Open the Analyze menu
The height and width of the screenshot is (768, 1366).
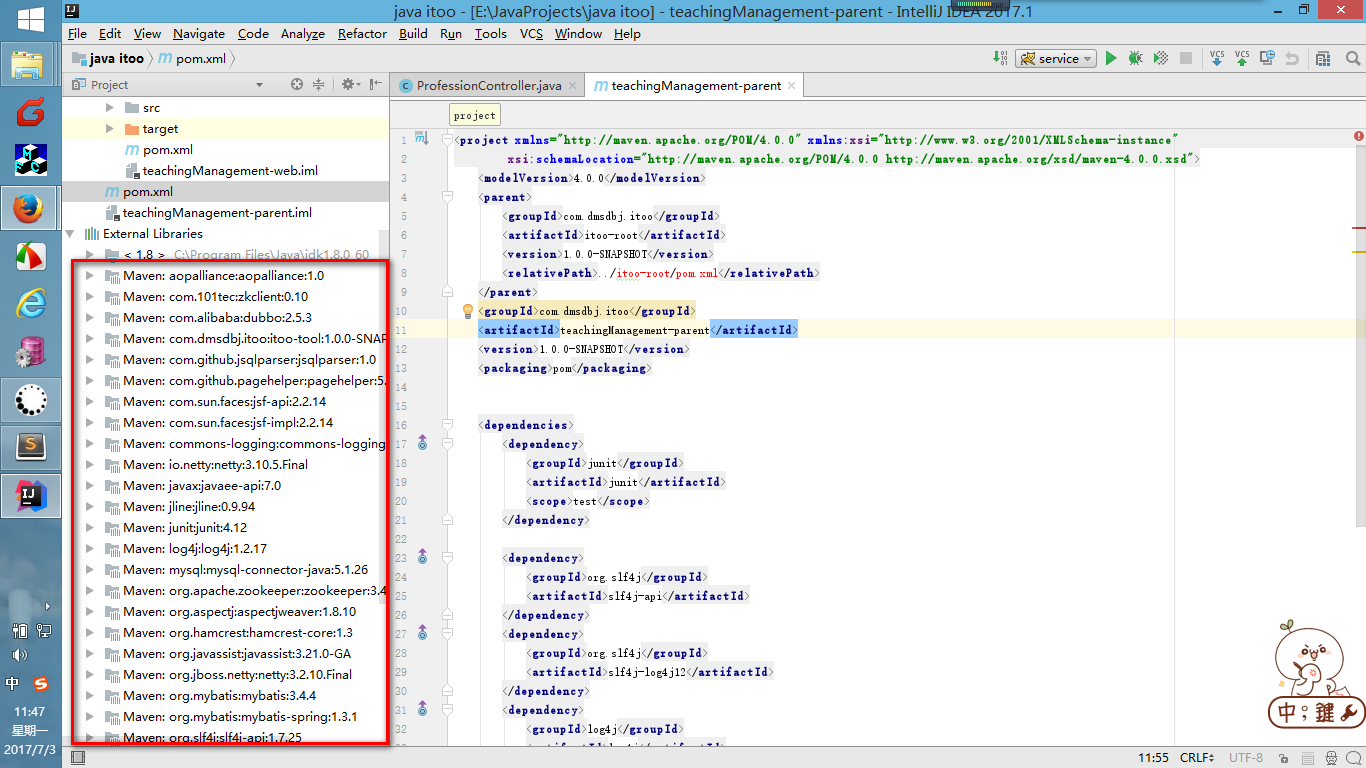pos(302,33)
